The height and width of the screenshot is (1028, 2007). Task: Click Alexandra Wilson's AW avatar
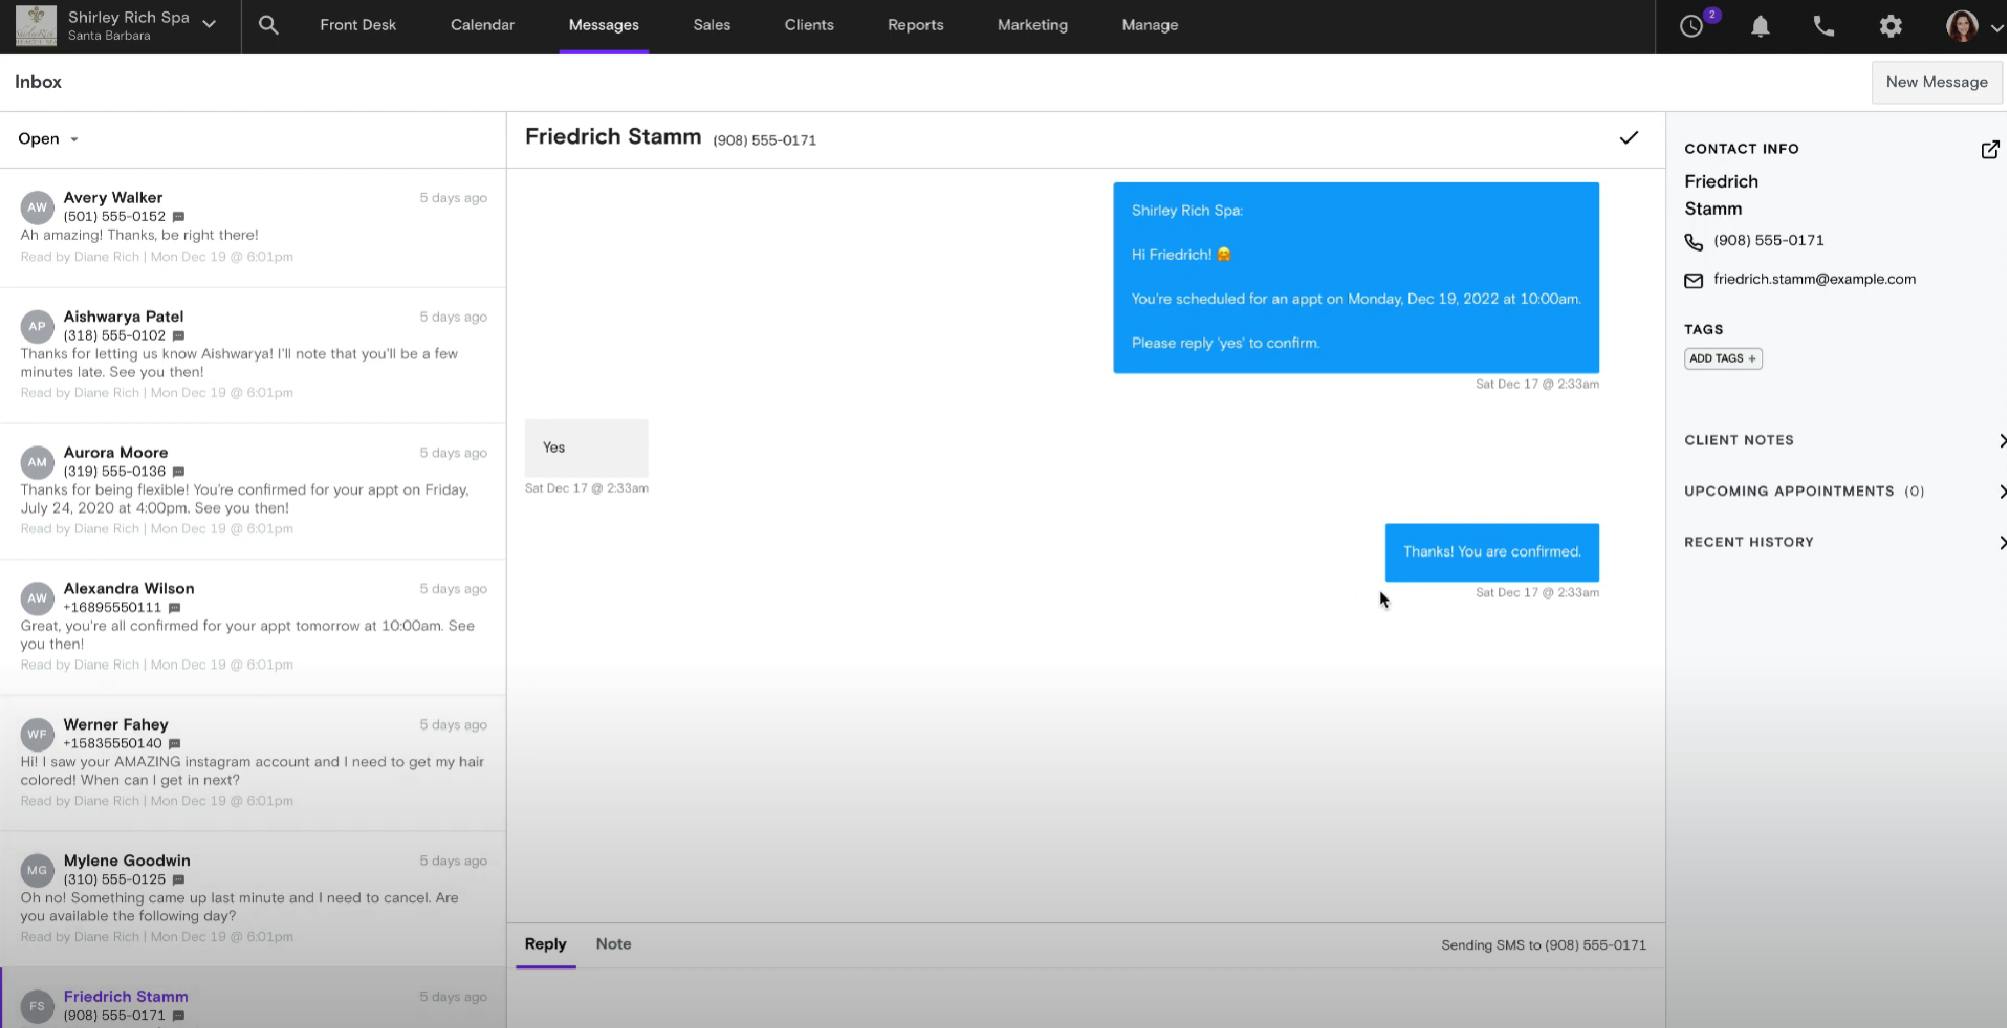pos(37,598)
